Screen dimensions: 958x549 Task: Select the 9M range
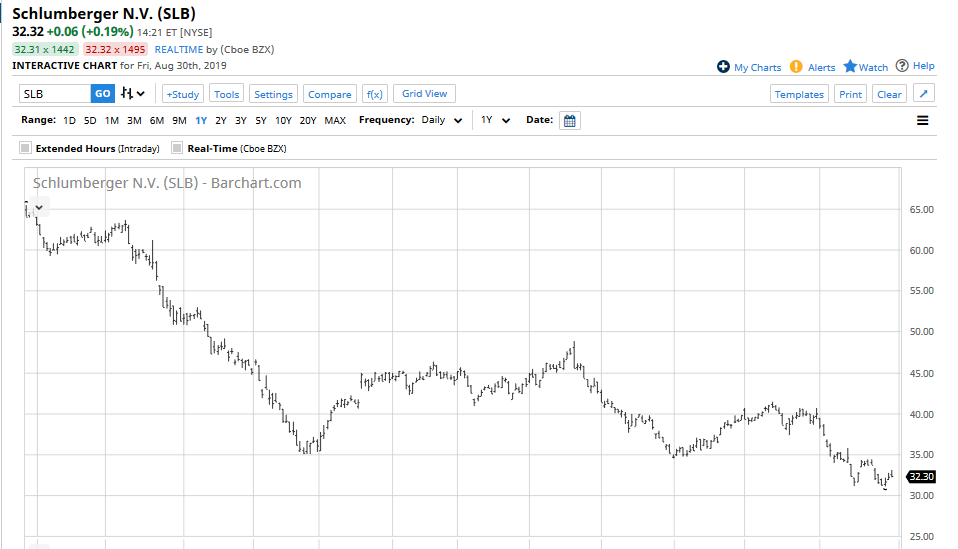pyautogui.click(x=179, y=120)
